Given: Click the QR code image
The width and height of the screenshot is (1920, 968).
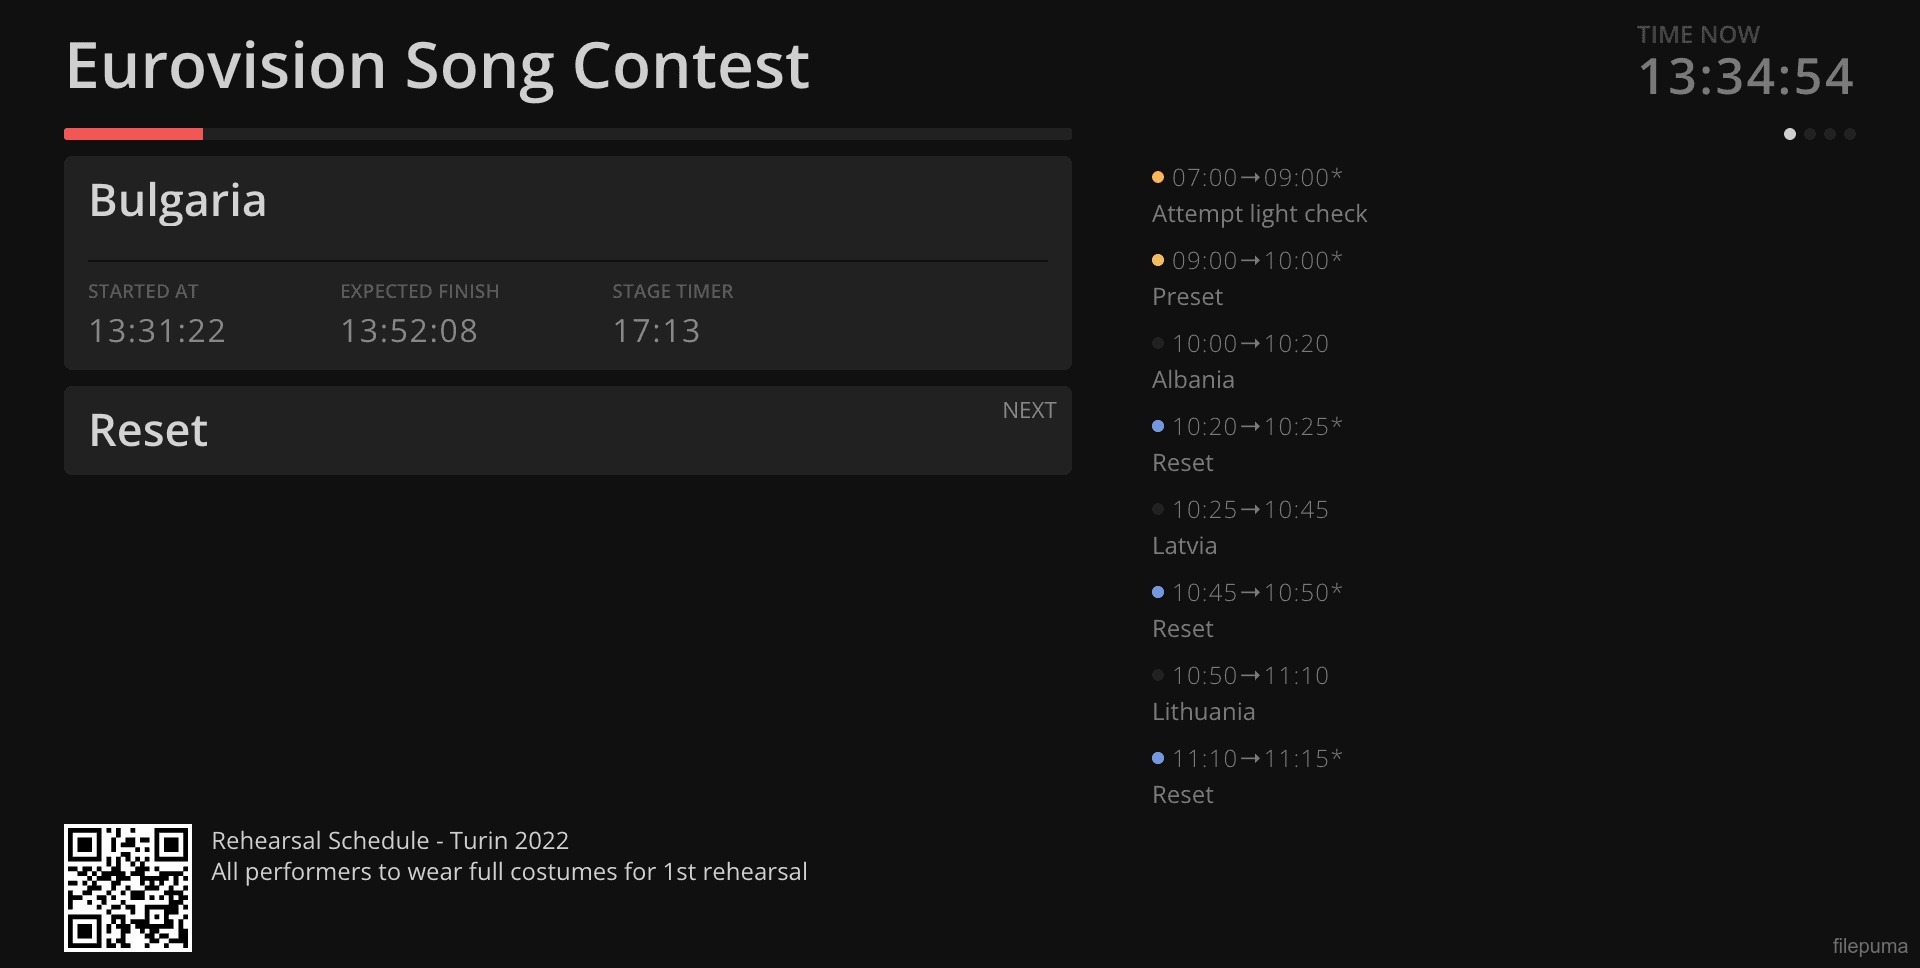Looking at the screenshot, I should click(x=128, y=888).
